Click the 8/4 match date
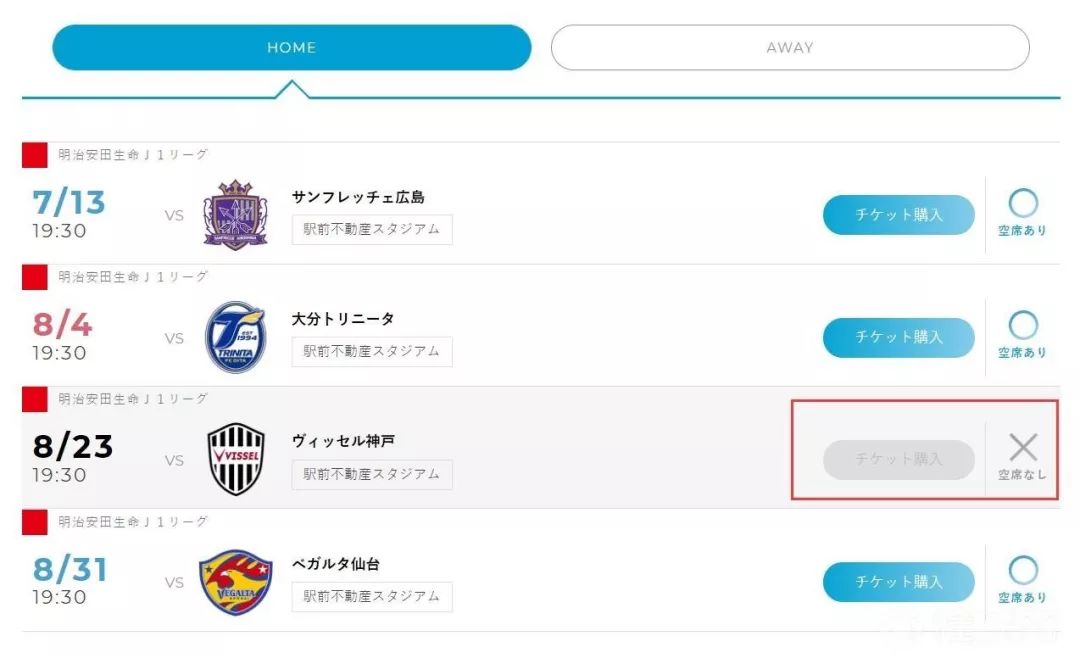This screenshot has height=658, width=1080. pyautogui.click(x=60, y=325)
